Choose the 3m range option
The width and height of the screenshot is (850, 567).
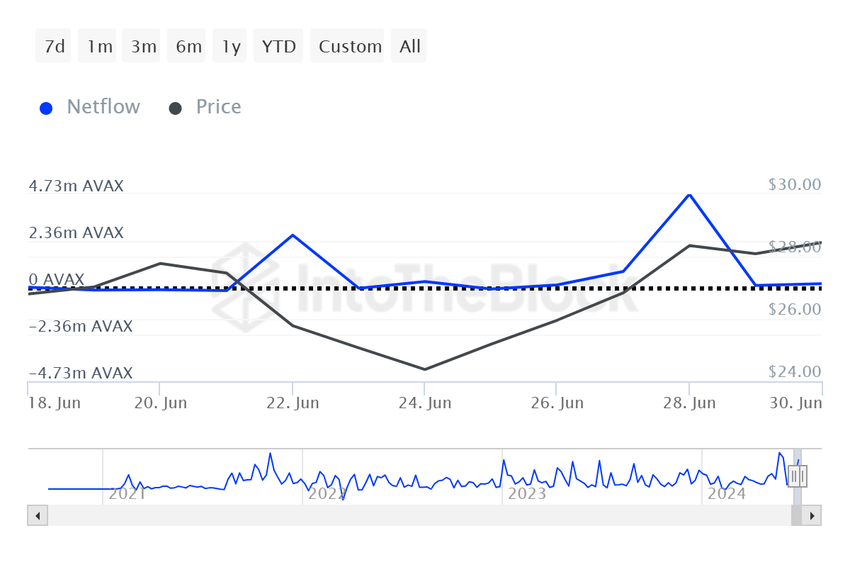144,46
